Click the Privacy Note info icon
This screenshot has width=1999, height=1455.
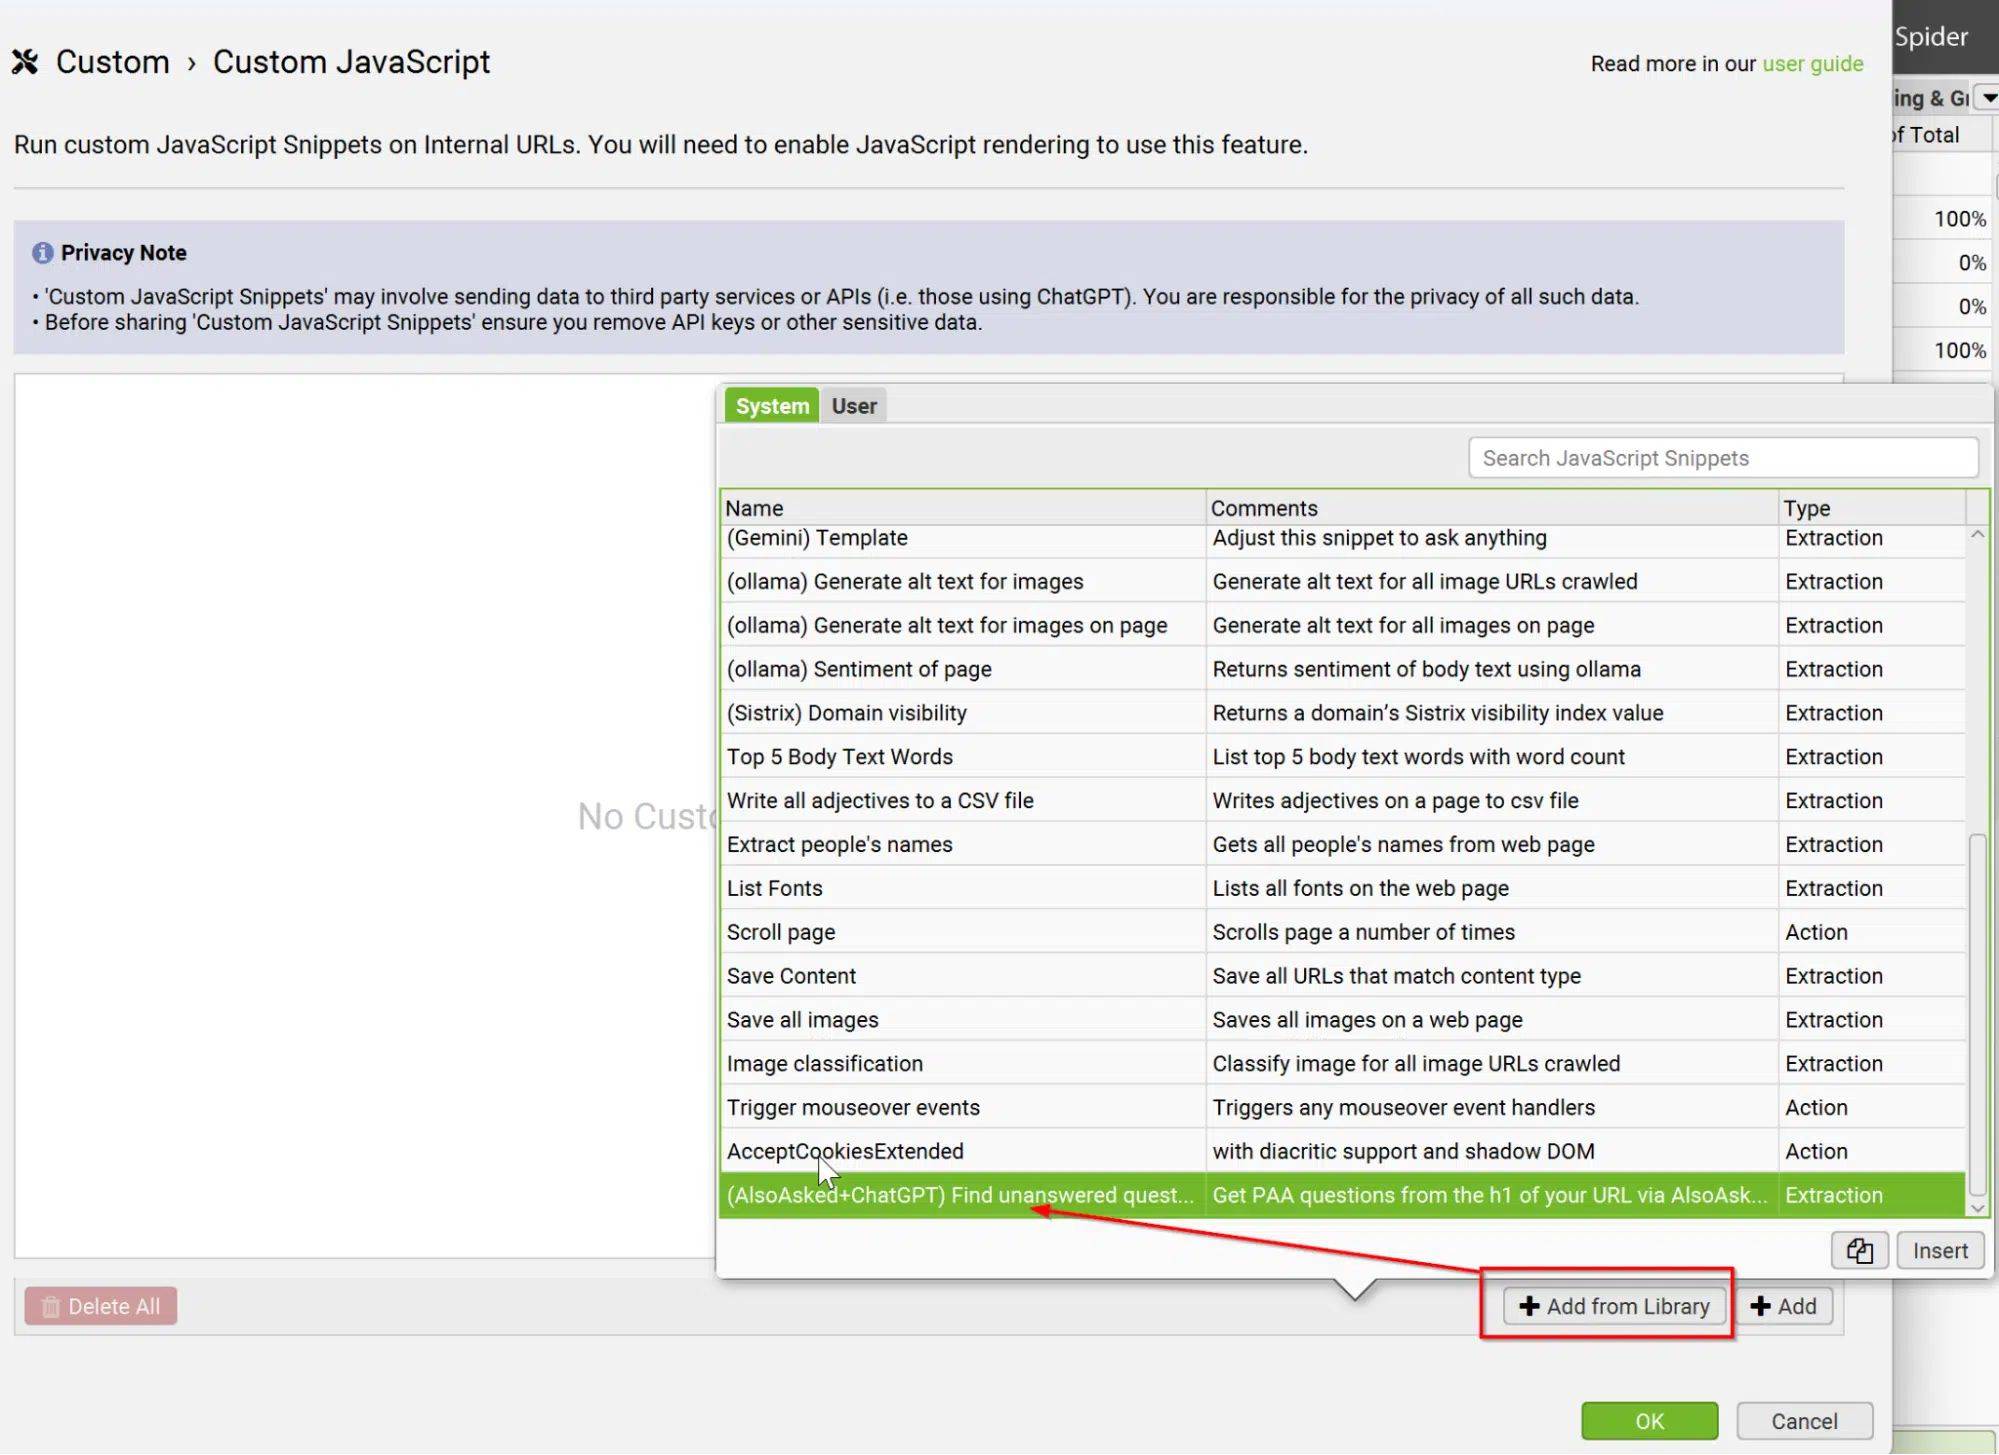[42, 253]
